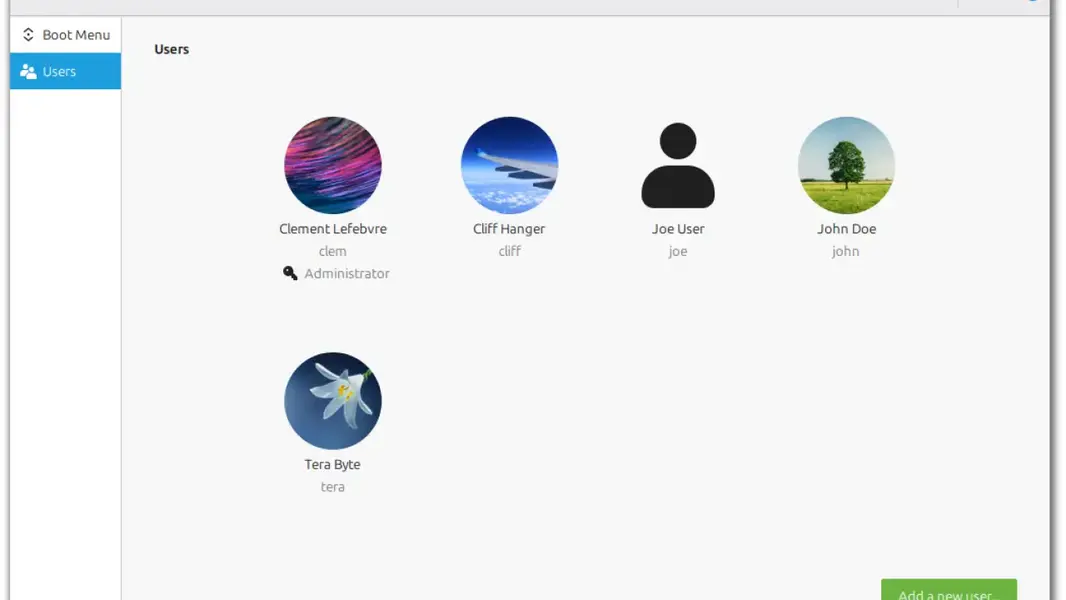This screenshot has height=600, width=1066.
Task: Click the Add a new user button
Action: point(948,590)
